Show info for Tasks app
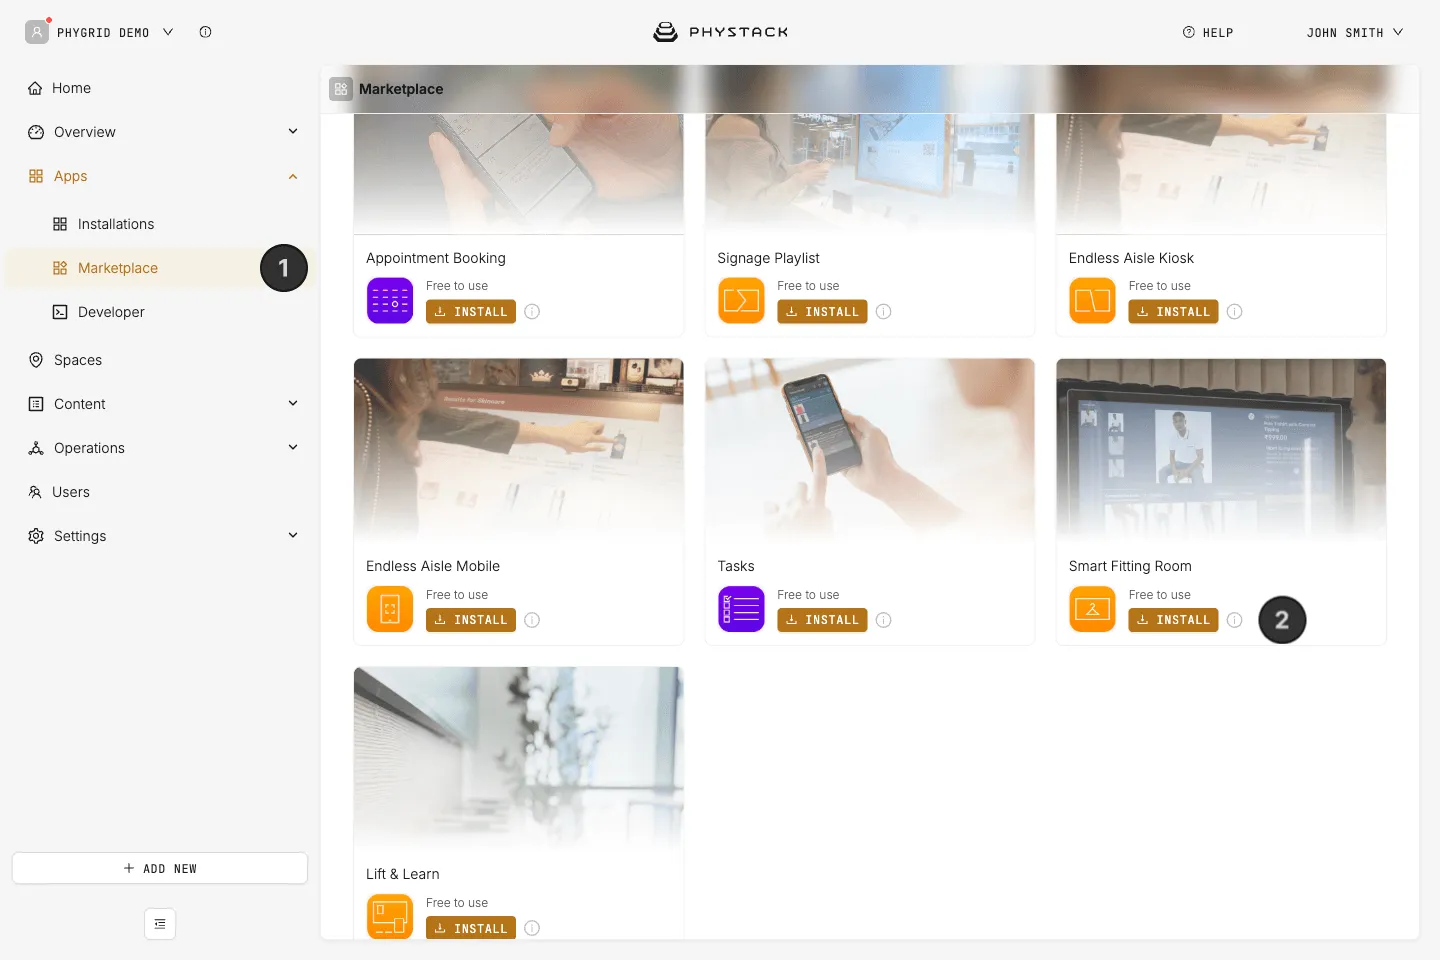This screenshot has height=960, width=1440. [x=883, y=620]
